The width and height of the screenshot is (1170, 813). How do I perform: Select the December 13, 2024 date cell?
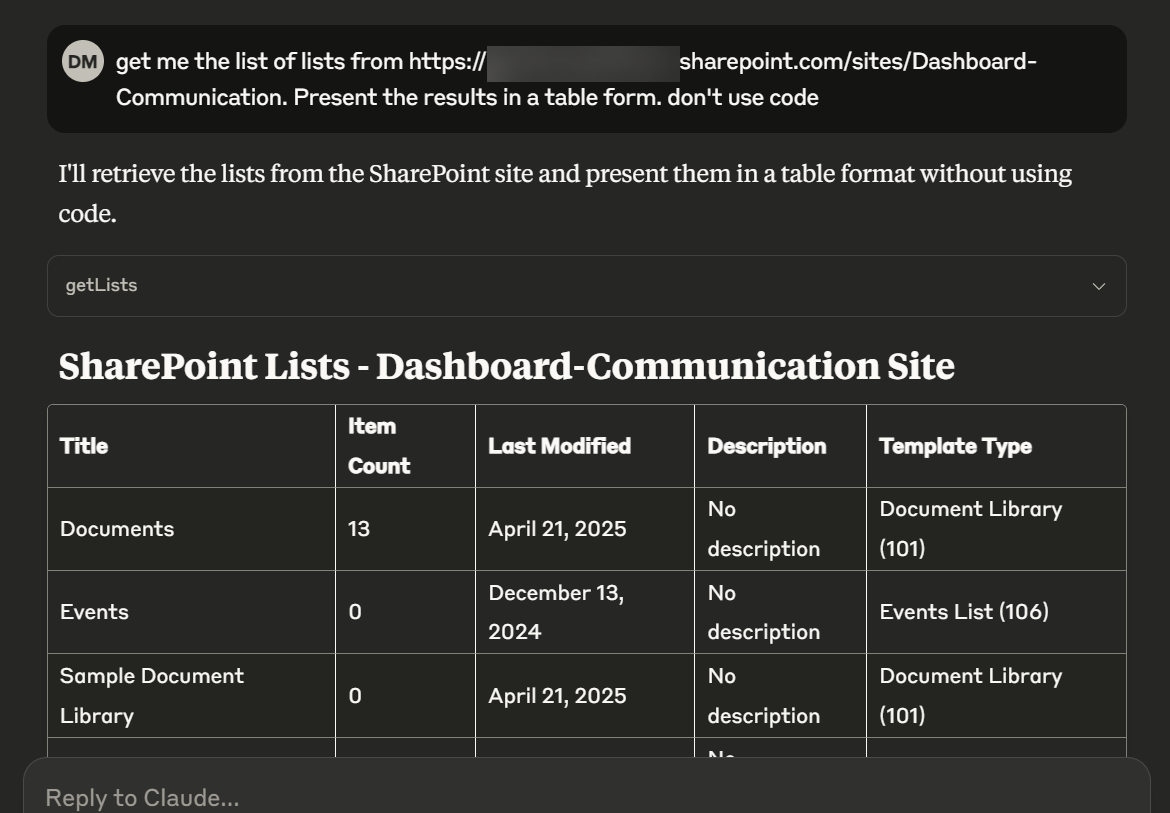pos(556,612)
